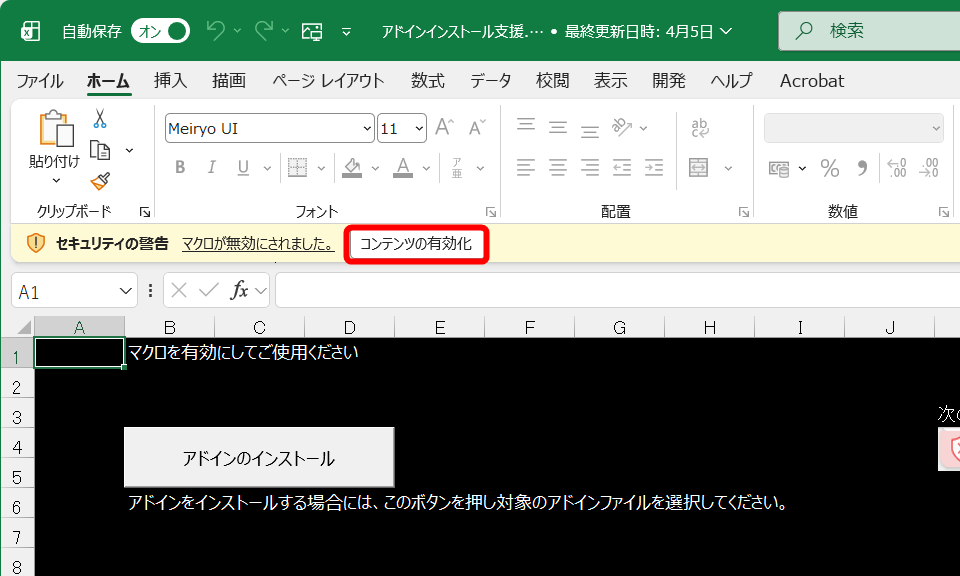Open the number format dropdown box
Image resolution: width=960 pixels, height=576 pixels.
pos(853,128)
